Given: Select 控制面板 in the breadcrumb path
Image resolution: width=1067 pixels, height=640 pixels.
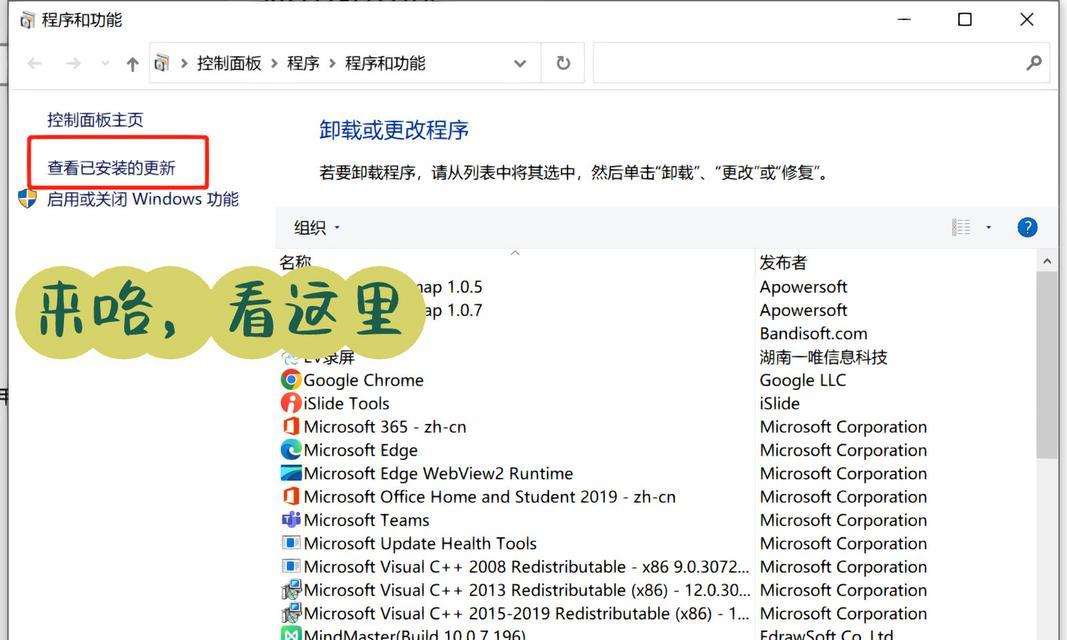Looking at the screenshot, I should [x=229, y=63].
